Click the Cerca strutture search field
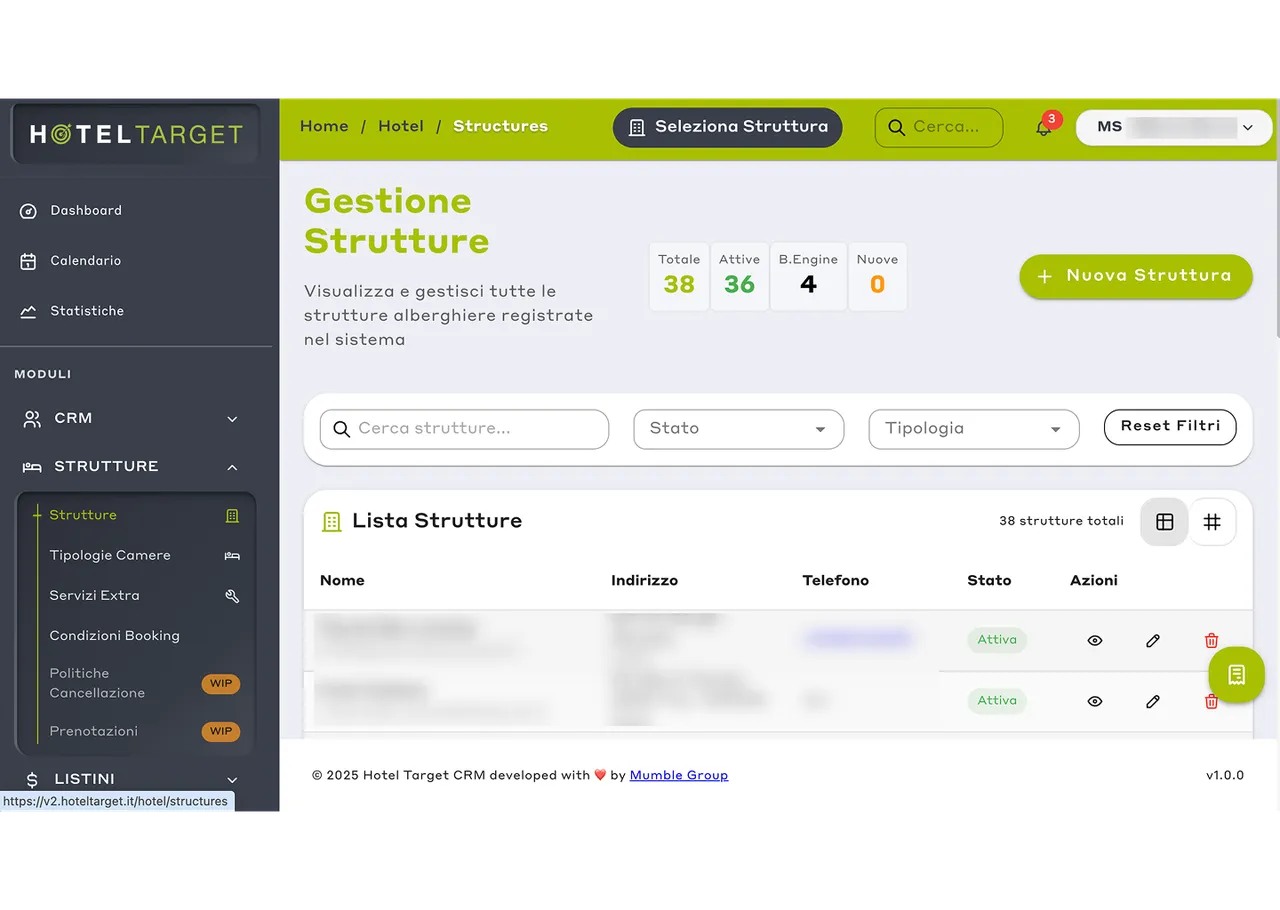This screenshot has height=910, width=1280. [463, 428]
